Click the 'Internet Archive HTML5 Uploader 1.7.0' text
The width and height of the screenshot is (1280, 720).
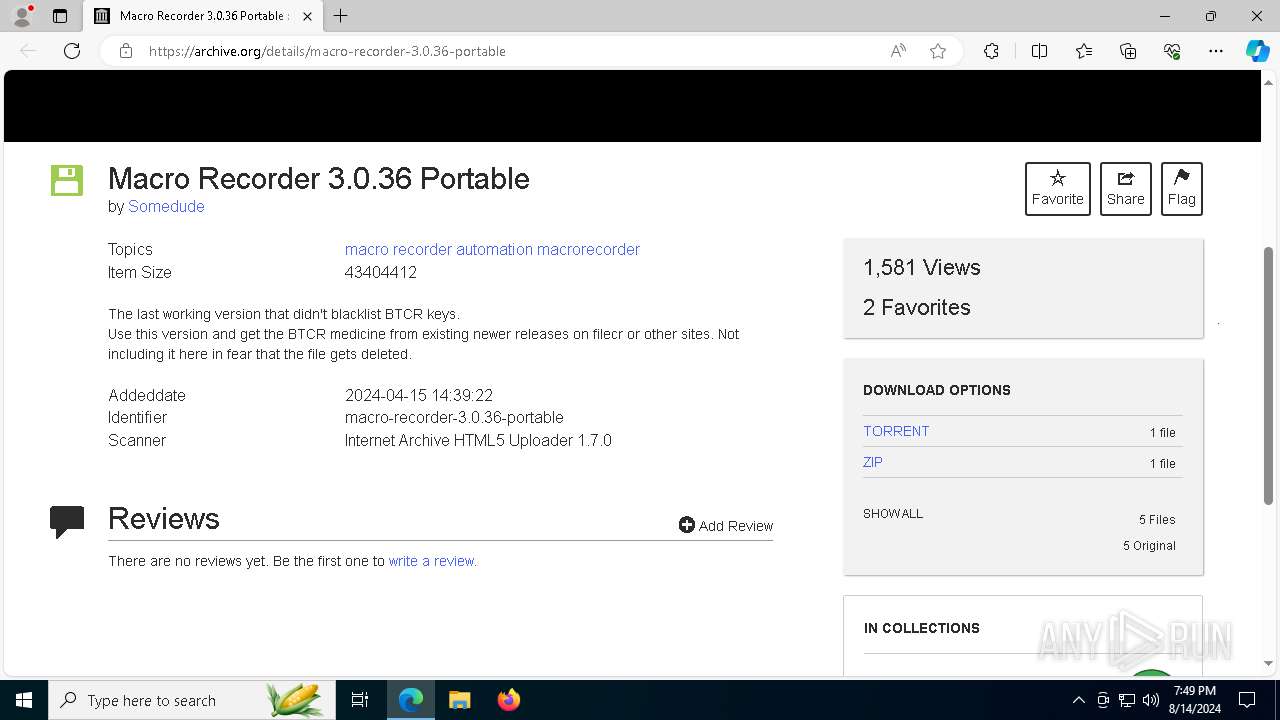click(x=478, y=440)
